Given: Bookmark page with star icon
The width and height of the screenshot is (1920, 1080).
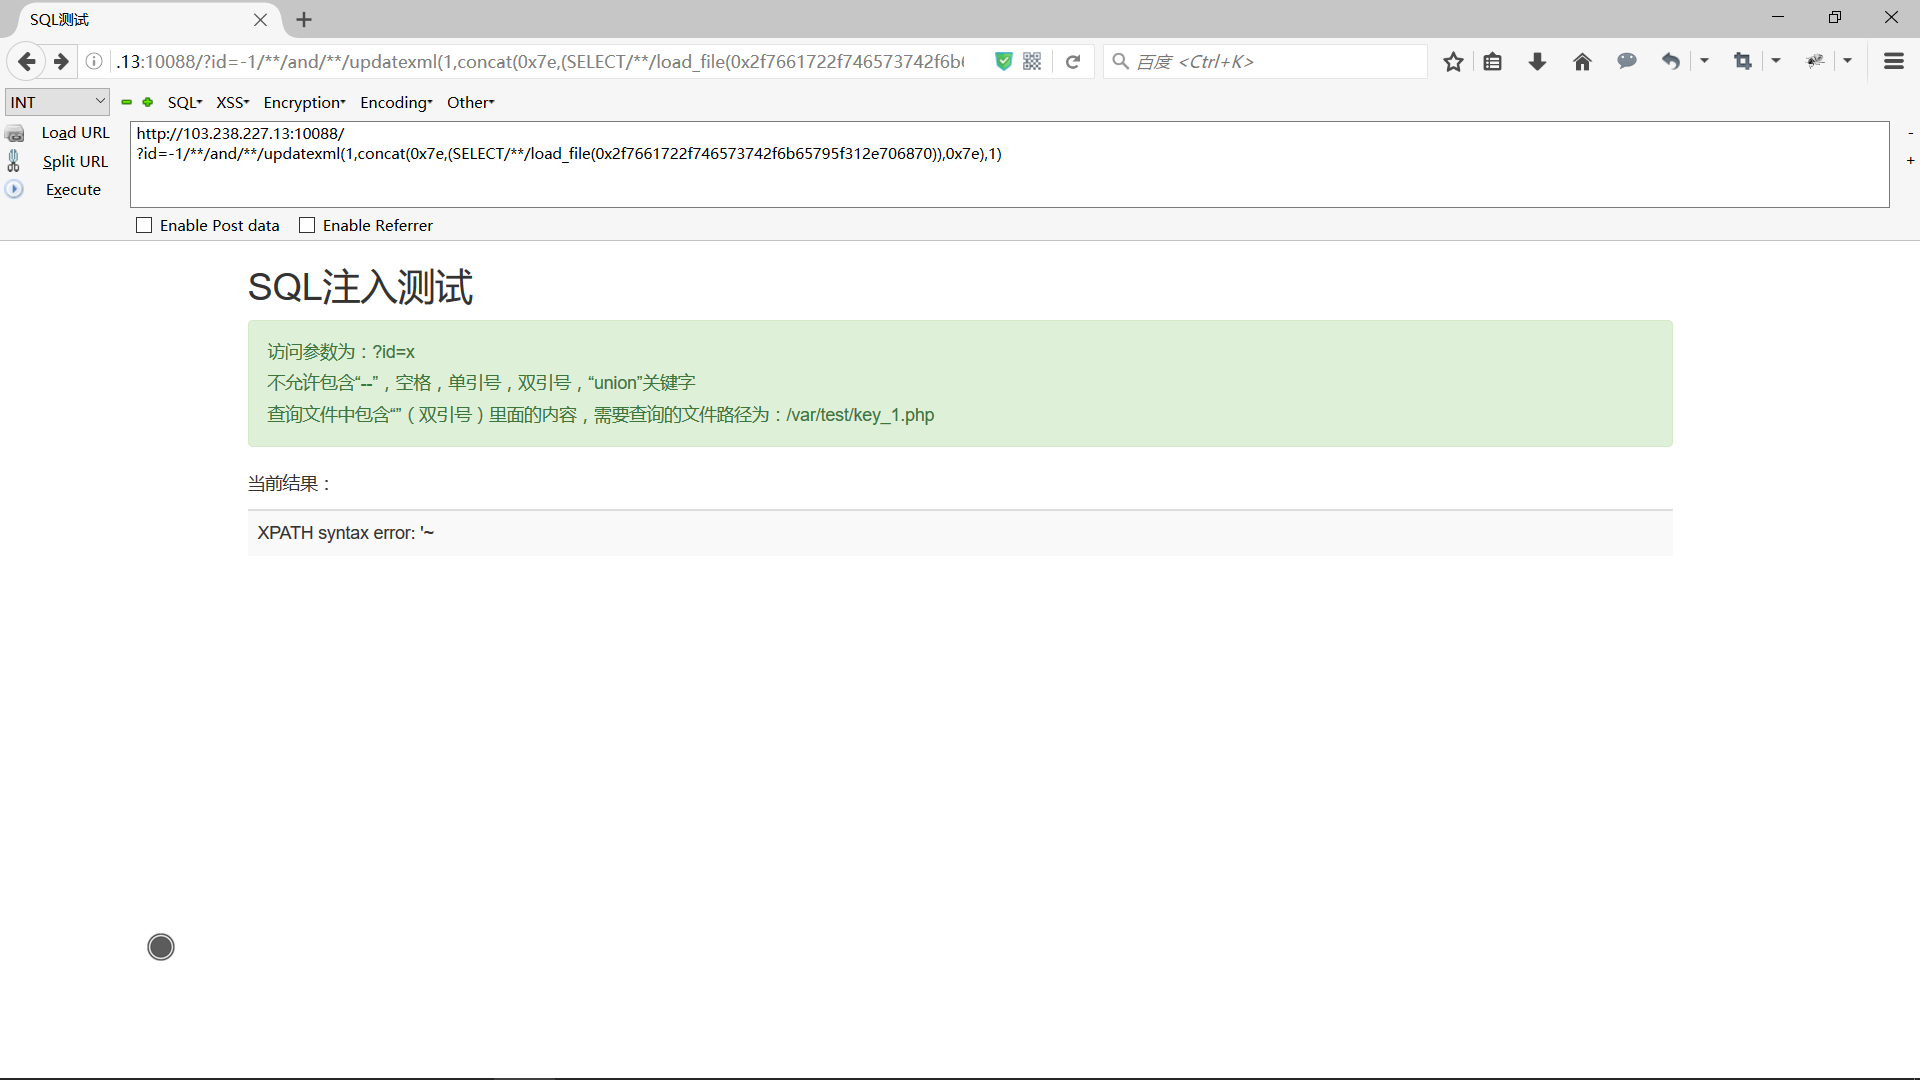Looking at the screenshot, I should [x=1453, y=62].
